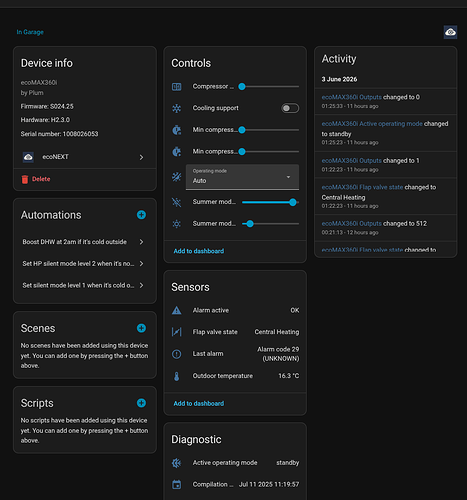This screenshot has height=500, width=467.
Task: Click the Active operating mode icon
Action: click(176, 463)
